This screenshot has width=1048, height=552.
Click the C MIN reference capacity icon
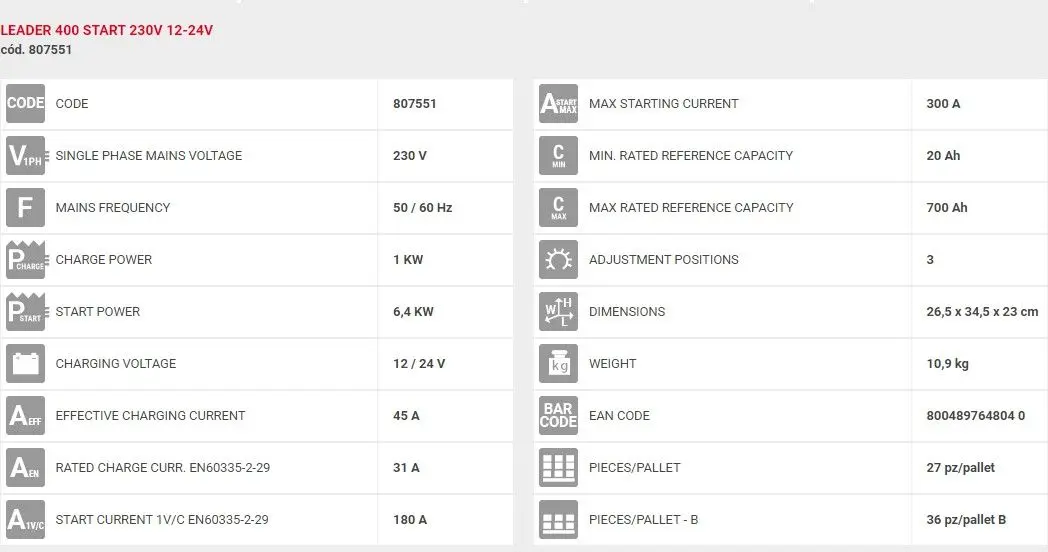559,156
